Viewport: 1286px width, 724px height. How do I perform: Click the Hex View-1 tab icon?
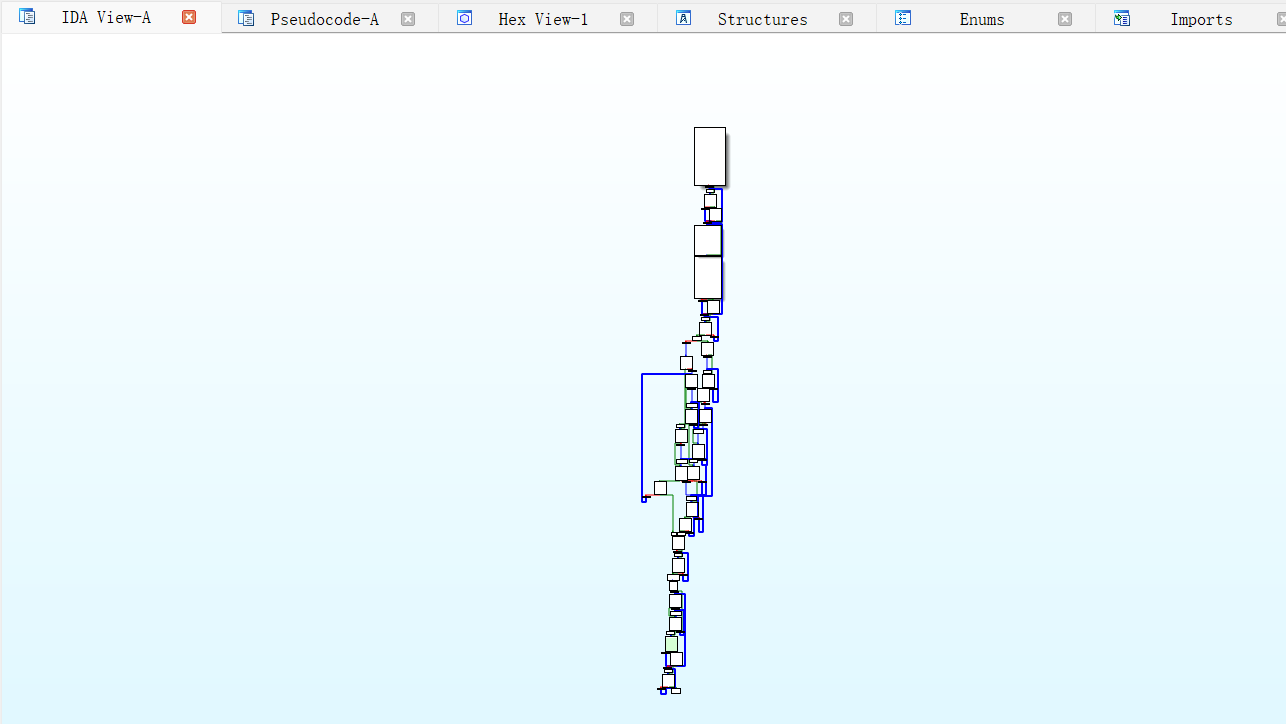(x=465, y=18)
